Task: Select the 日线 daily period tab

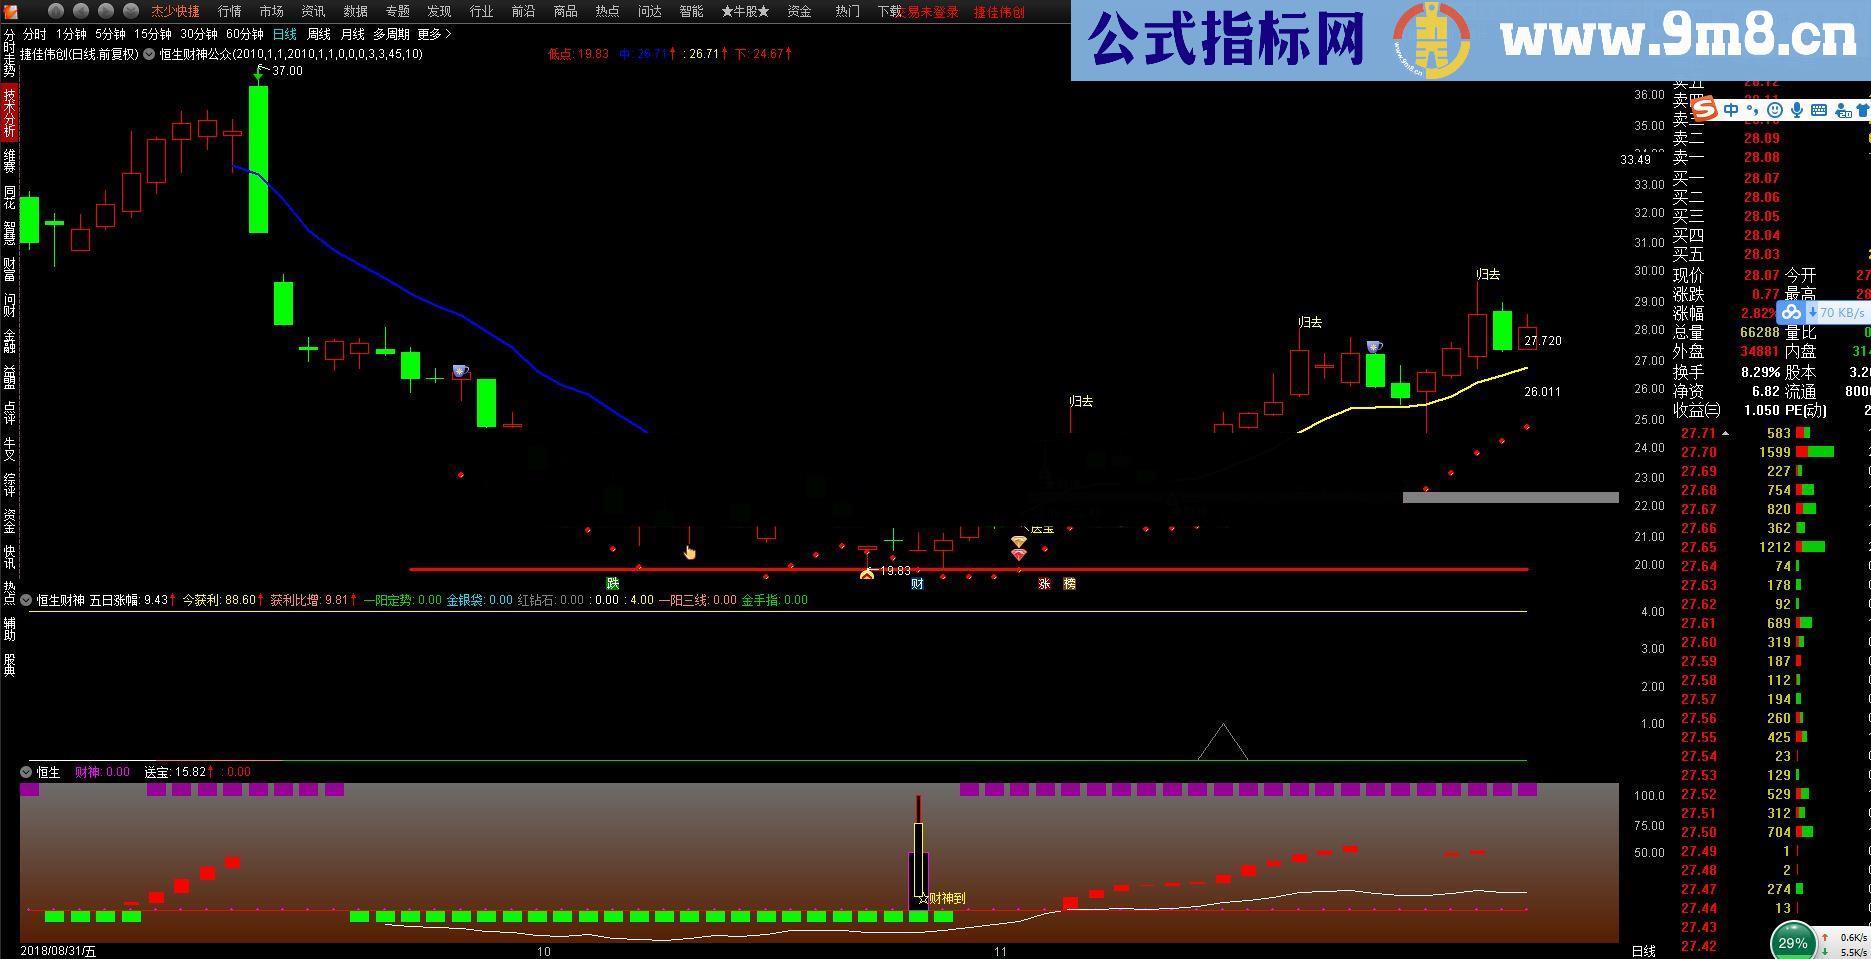Action: click(284, 34)
